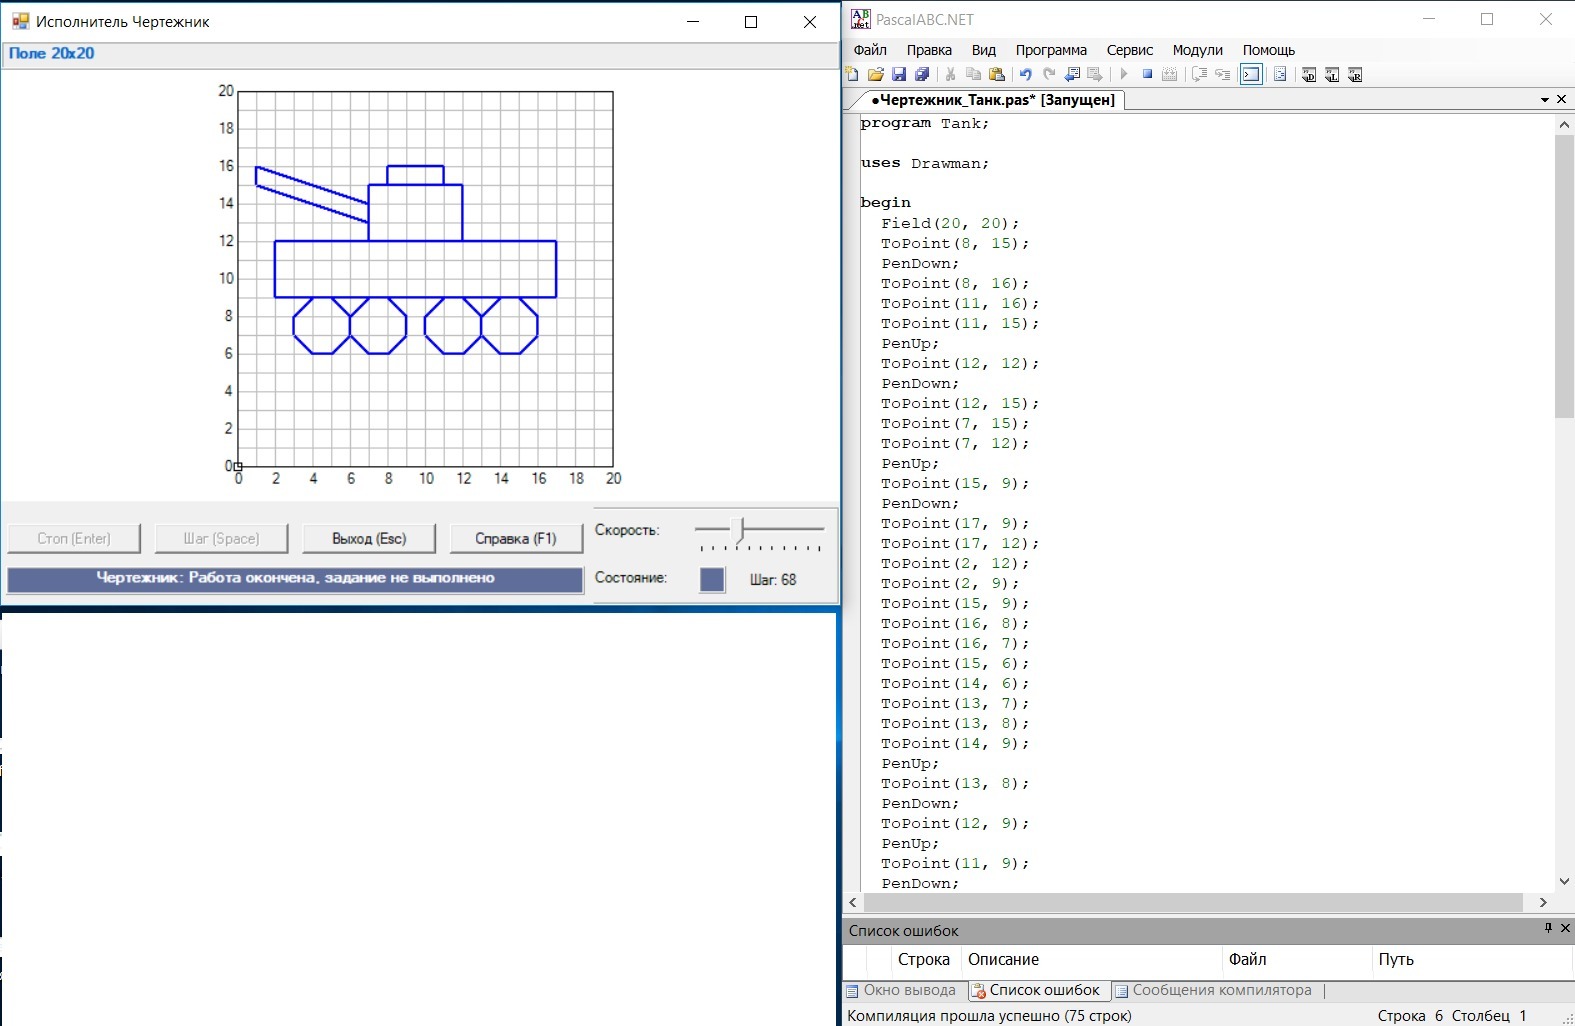The height and width of the screenshot is (1026, 1575).
Task: Stop the running program with the Stop icon
Action: (1147, 74)
